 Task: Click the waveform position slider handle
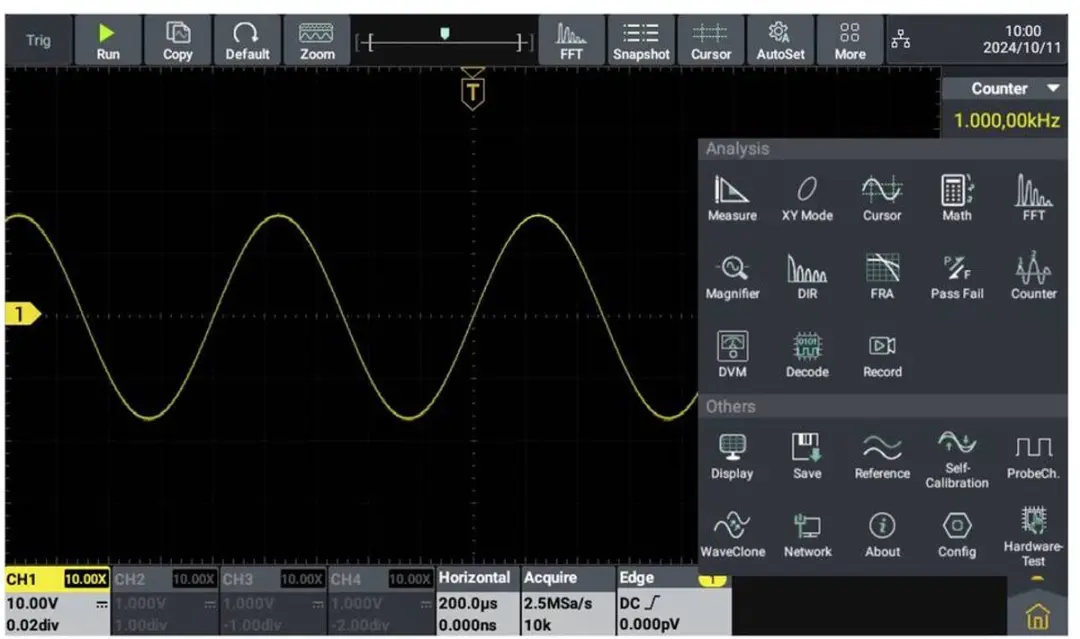[x=445, y=33]
